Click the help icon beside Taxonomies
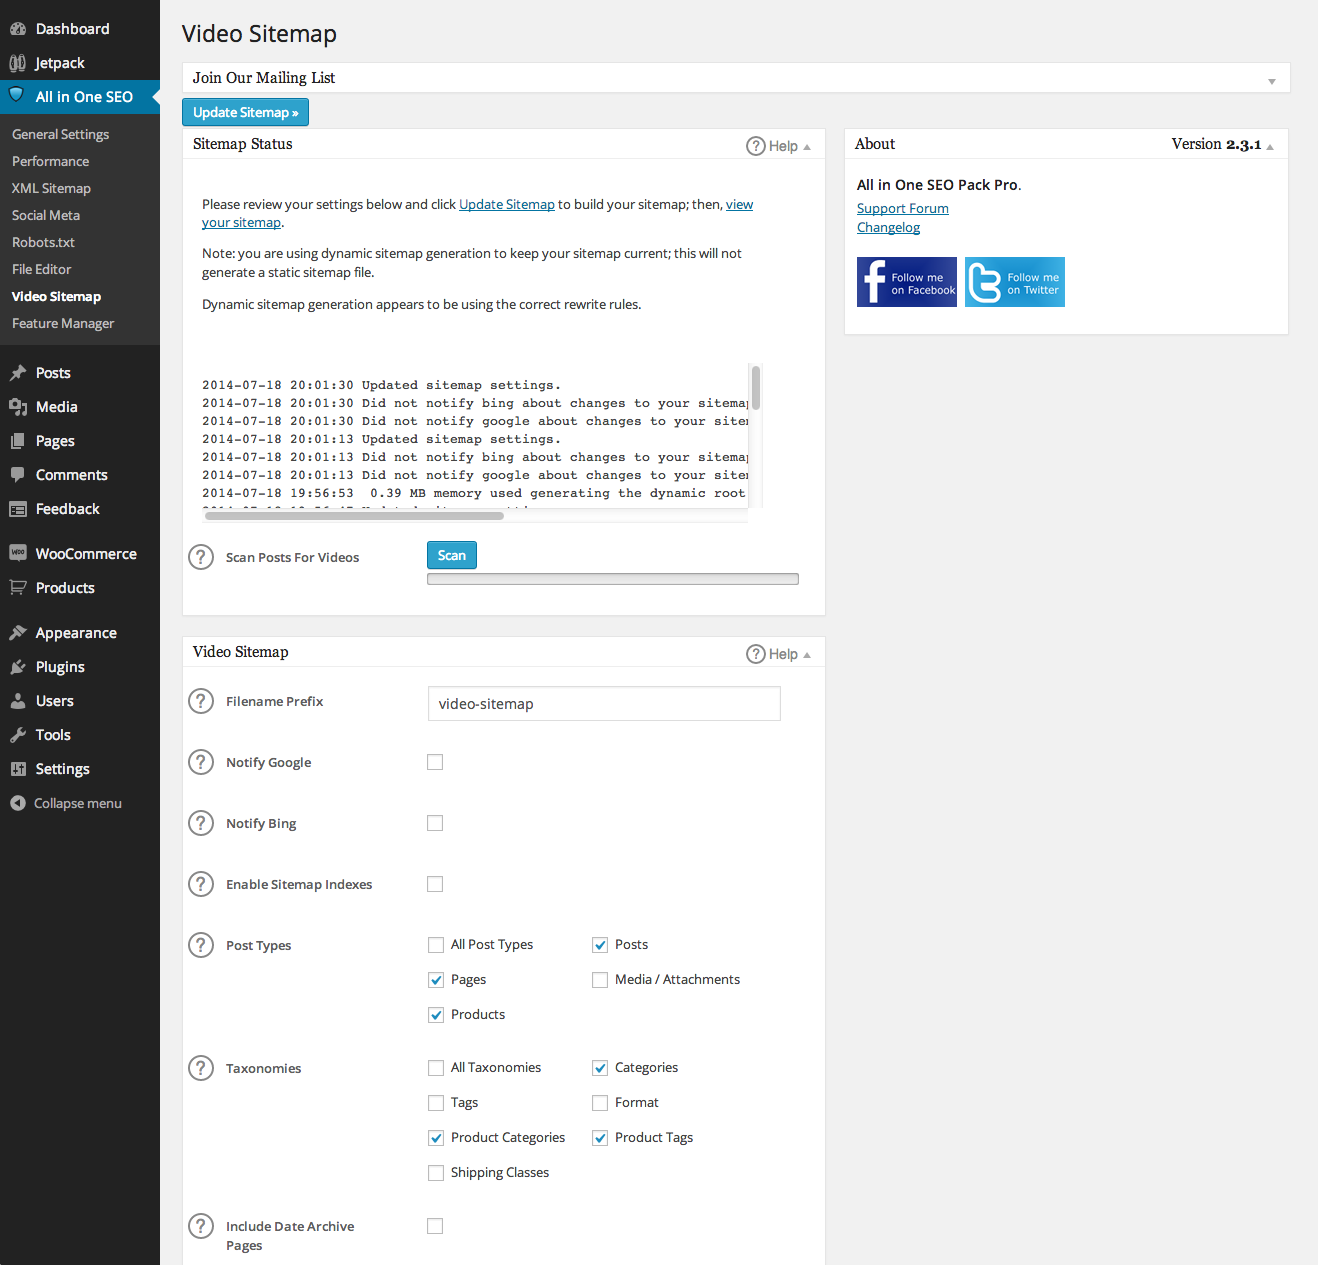The height and width of the screenshot is (1265, 1318). coord(201,1068)
